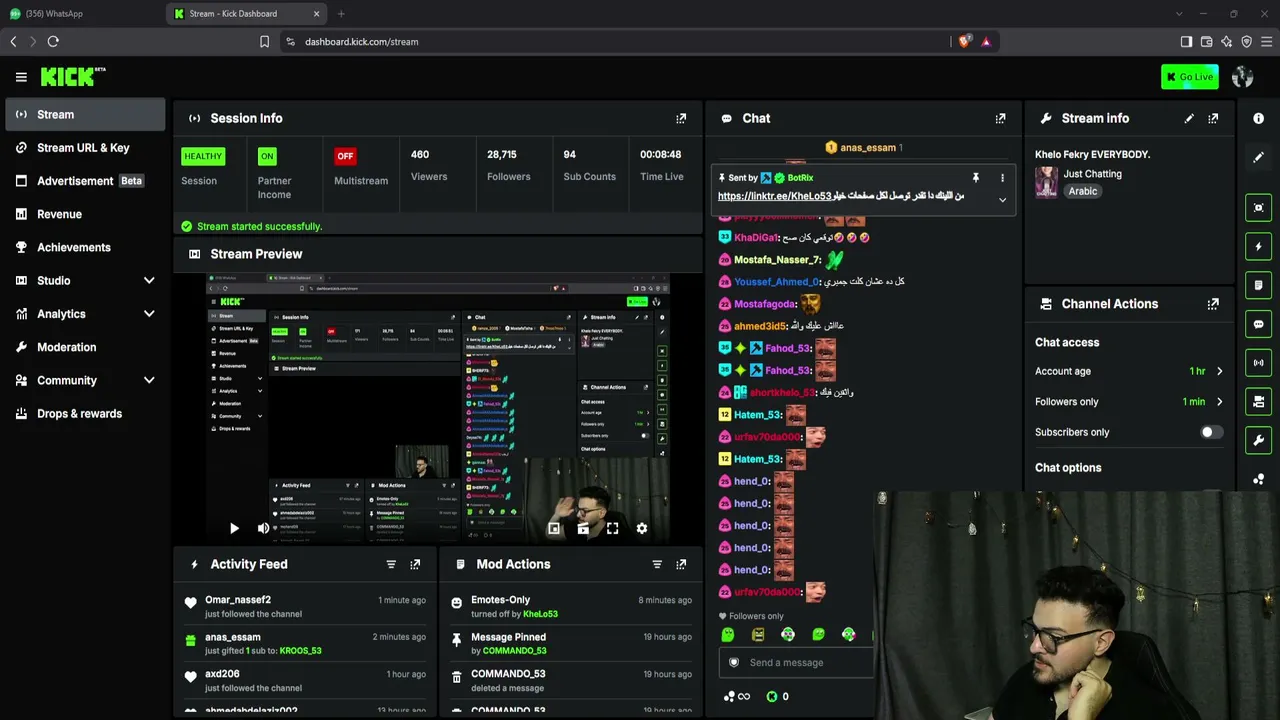Viewport: 1280px width, 720px height.
Task: Click KROOS_53 username in Activity Feed
Action: tap(300, 651)
